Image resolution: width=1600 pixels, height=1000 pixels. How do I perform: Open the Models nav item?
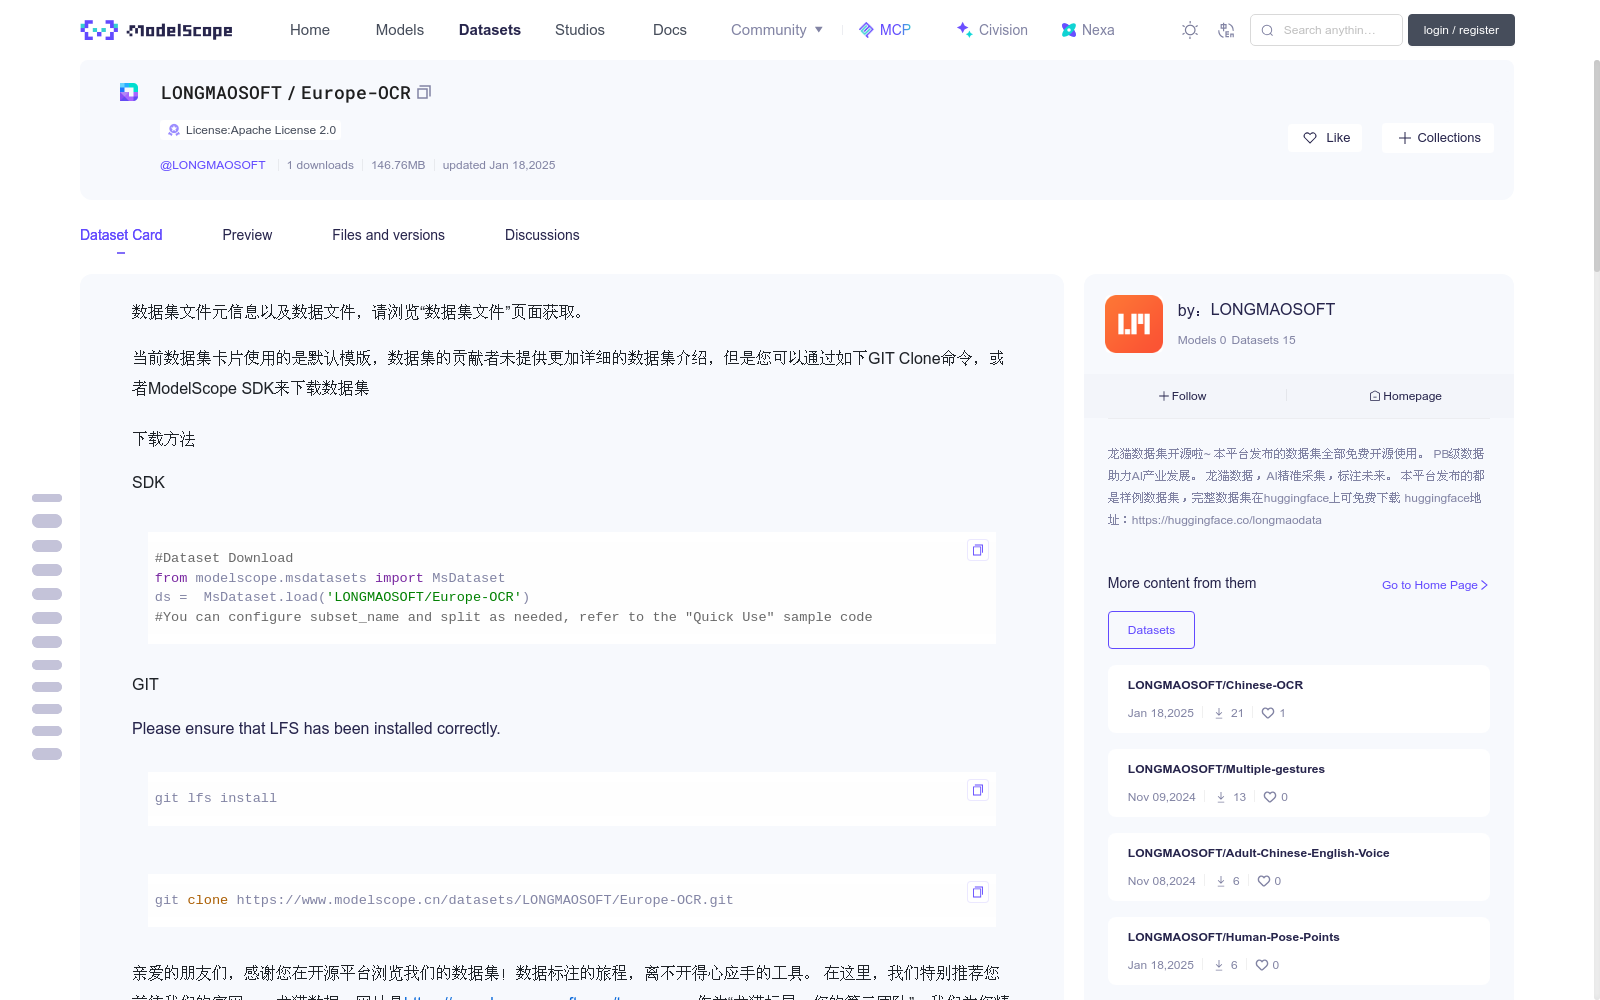pos(400,30)
